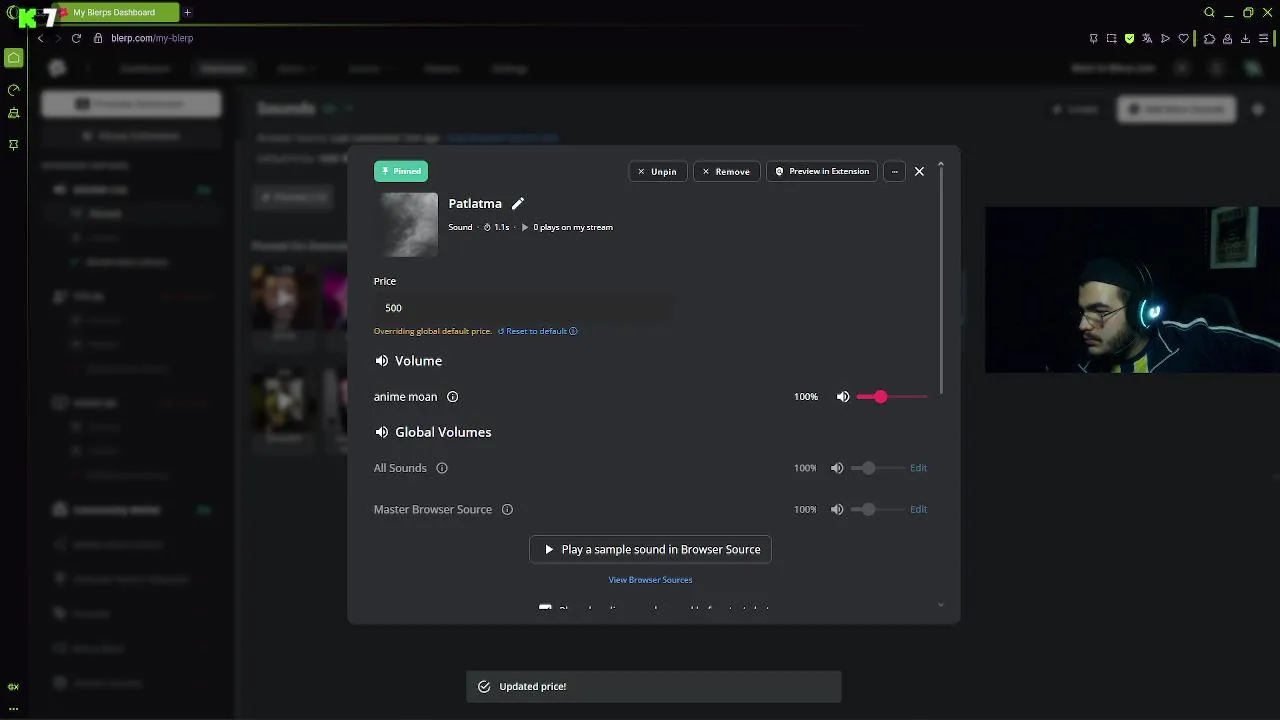This screenshot has width=1280, height=720.
Task: Reload the blerp.com page
Action: tap(76, 38)
